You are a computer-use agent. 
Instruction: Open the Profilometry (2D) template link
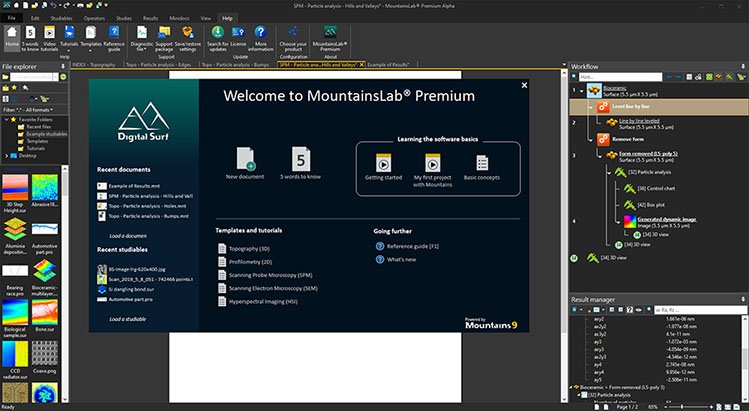coord(250,262)
